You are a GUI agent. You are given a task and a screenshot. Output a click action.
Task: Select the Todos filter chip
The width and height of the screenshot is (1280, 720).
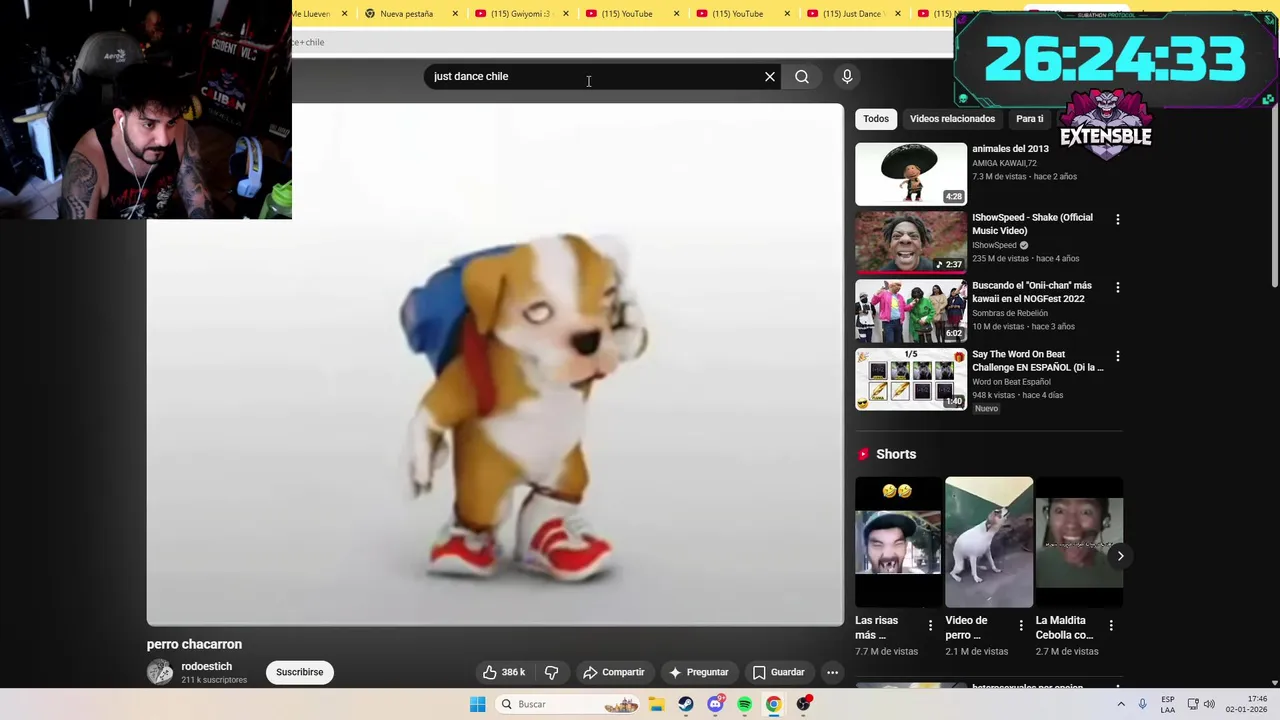click(876, 119)
